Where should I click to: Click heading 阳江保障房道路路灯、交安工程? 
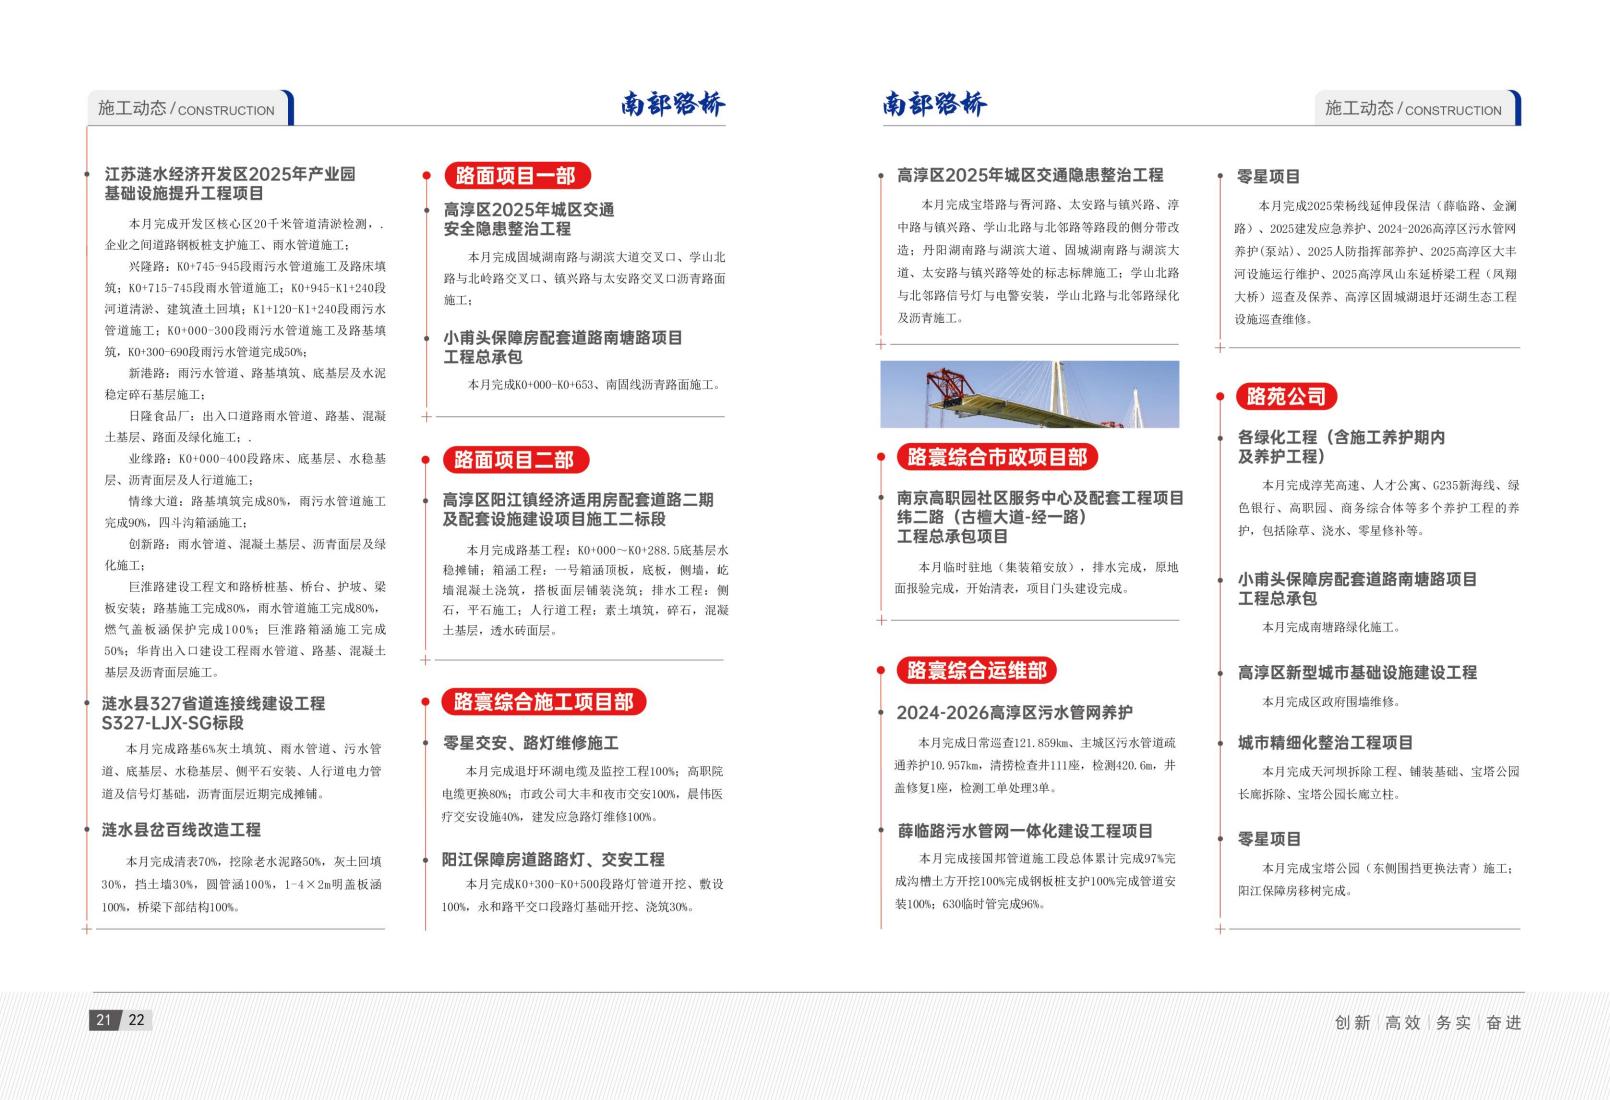pyautogui.click(x=553, y=860)
